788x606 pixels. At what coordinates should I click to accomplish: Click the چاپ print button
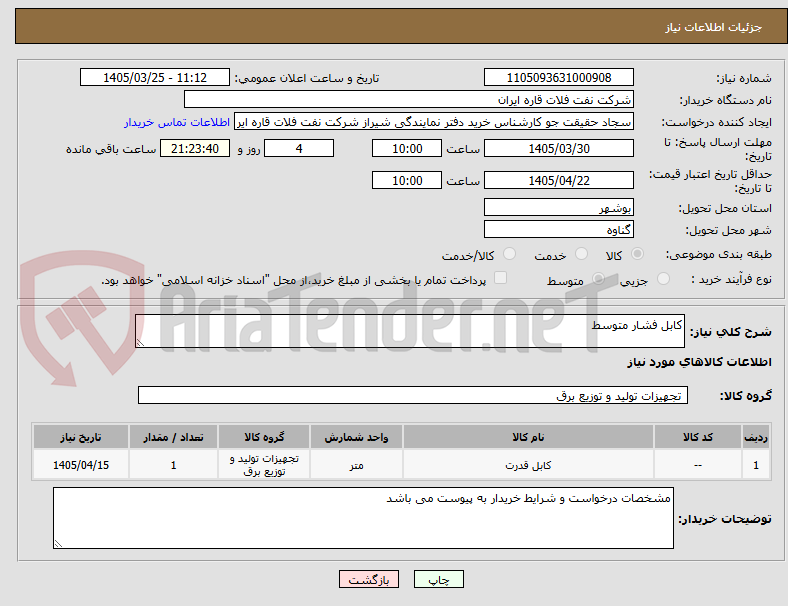(439, 579)
